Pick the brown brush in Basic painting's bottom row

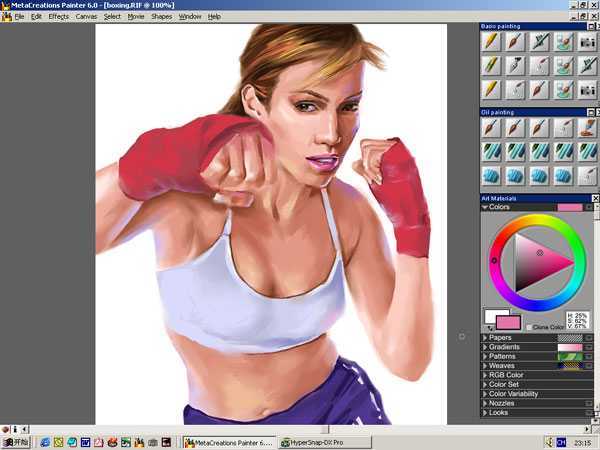point(539,90)
